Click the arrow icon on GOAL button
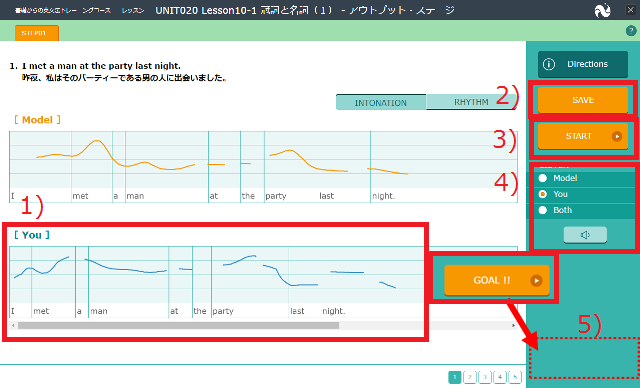Image resolution: width=640 pixels, height=388 pixels. [536, 281]
